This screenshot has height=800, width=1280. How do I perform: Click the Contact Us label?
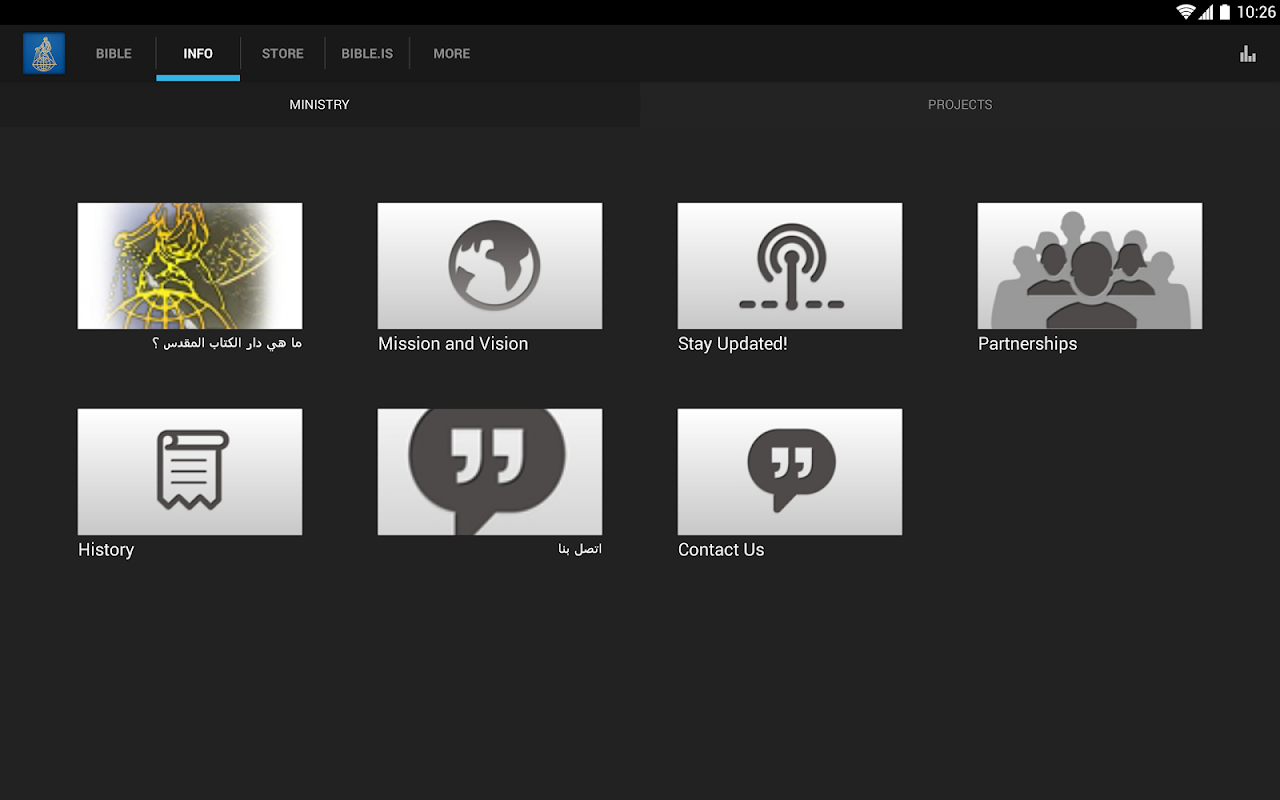[x=721, y=550]
